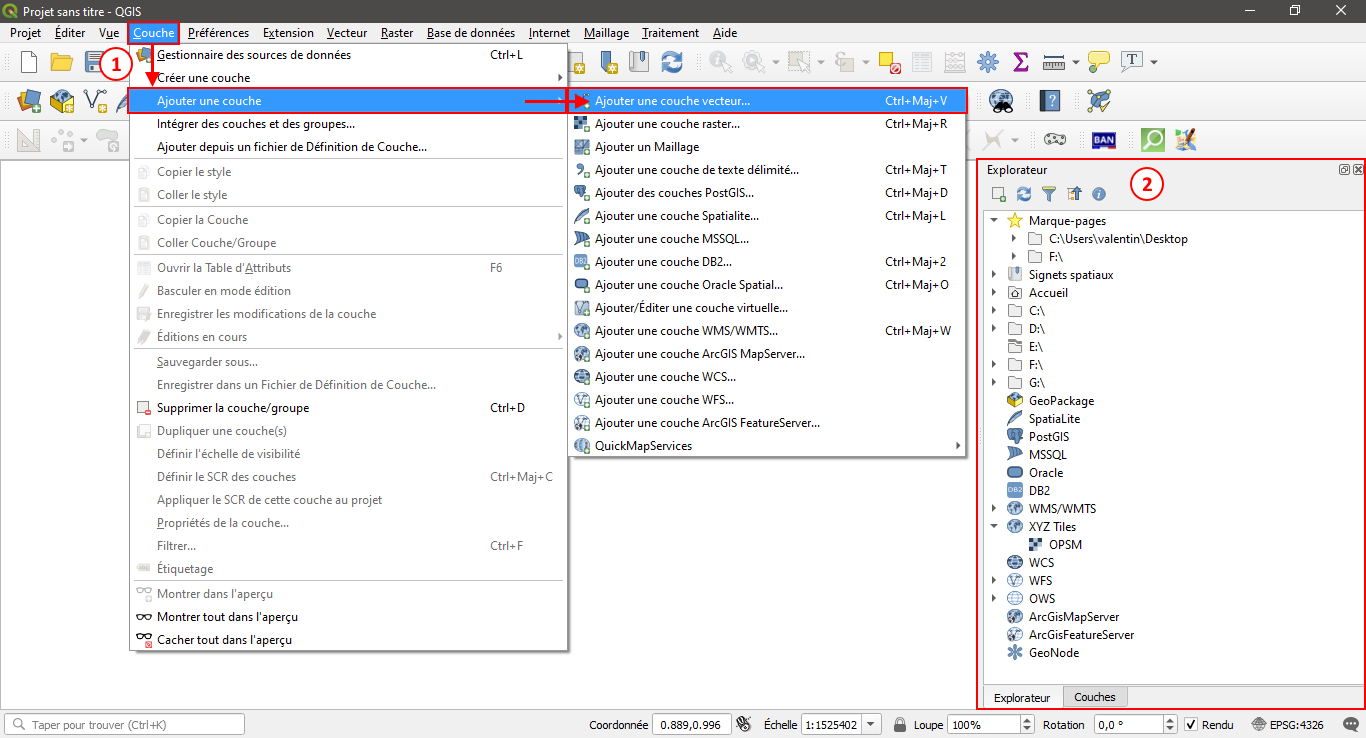Expand the Accueil node
The image size is (1366, 738).
point(994,293)
